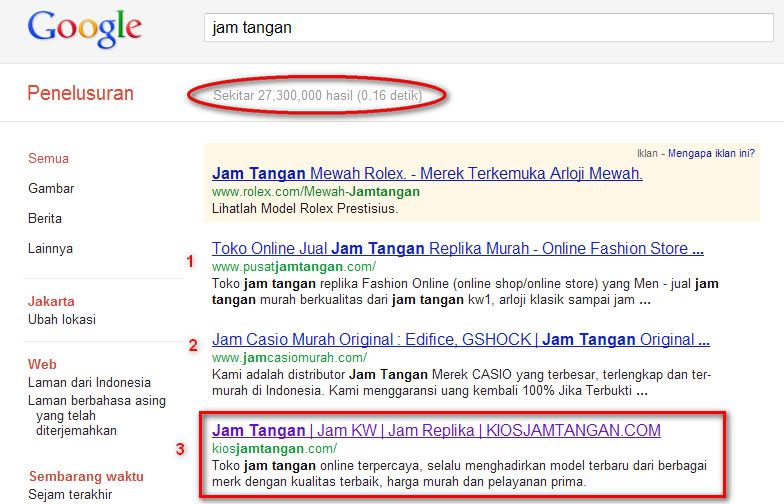The image size is (784, 504).
Task: Open 'Toko Online Jual Jam Tangan Replika Murah' result
Action: click(458, 248)
